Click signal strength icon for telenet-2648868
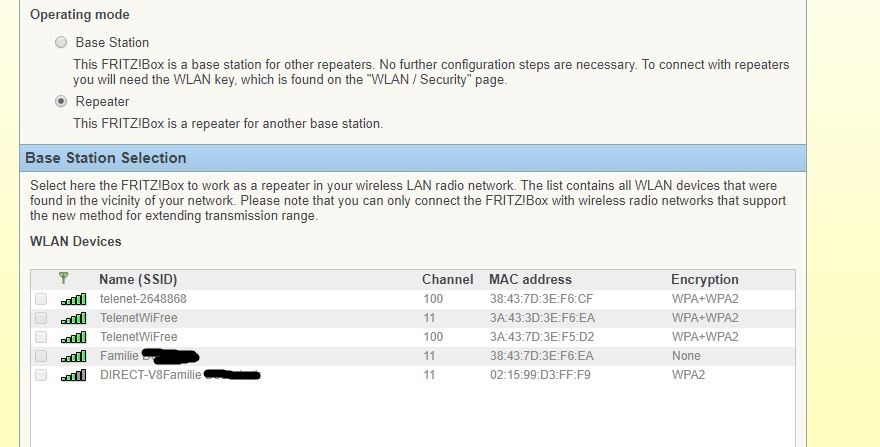Viewport: 880px width, 447px height. (73, 299)
